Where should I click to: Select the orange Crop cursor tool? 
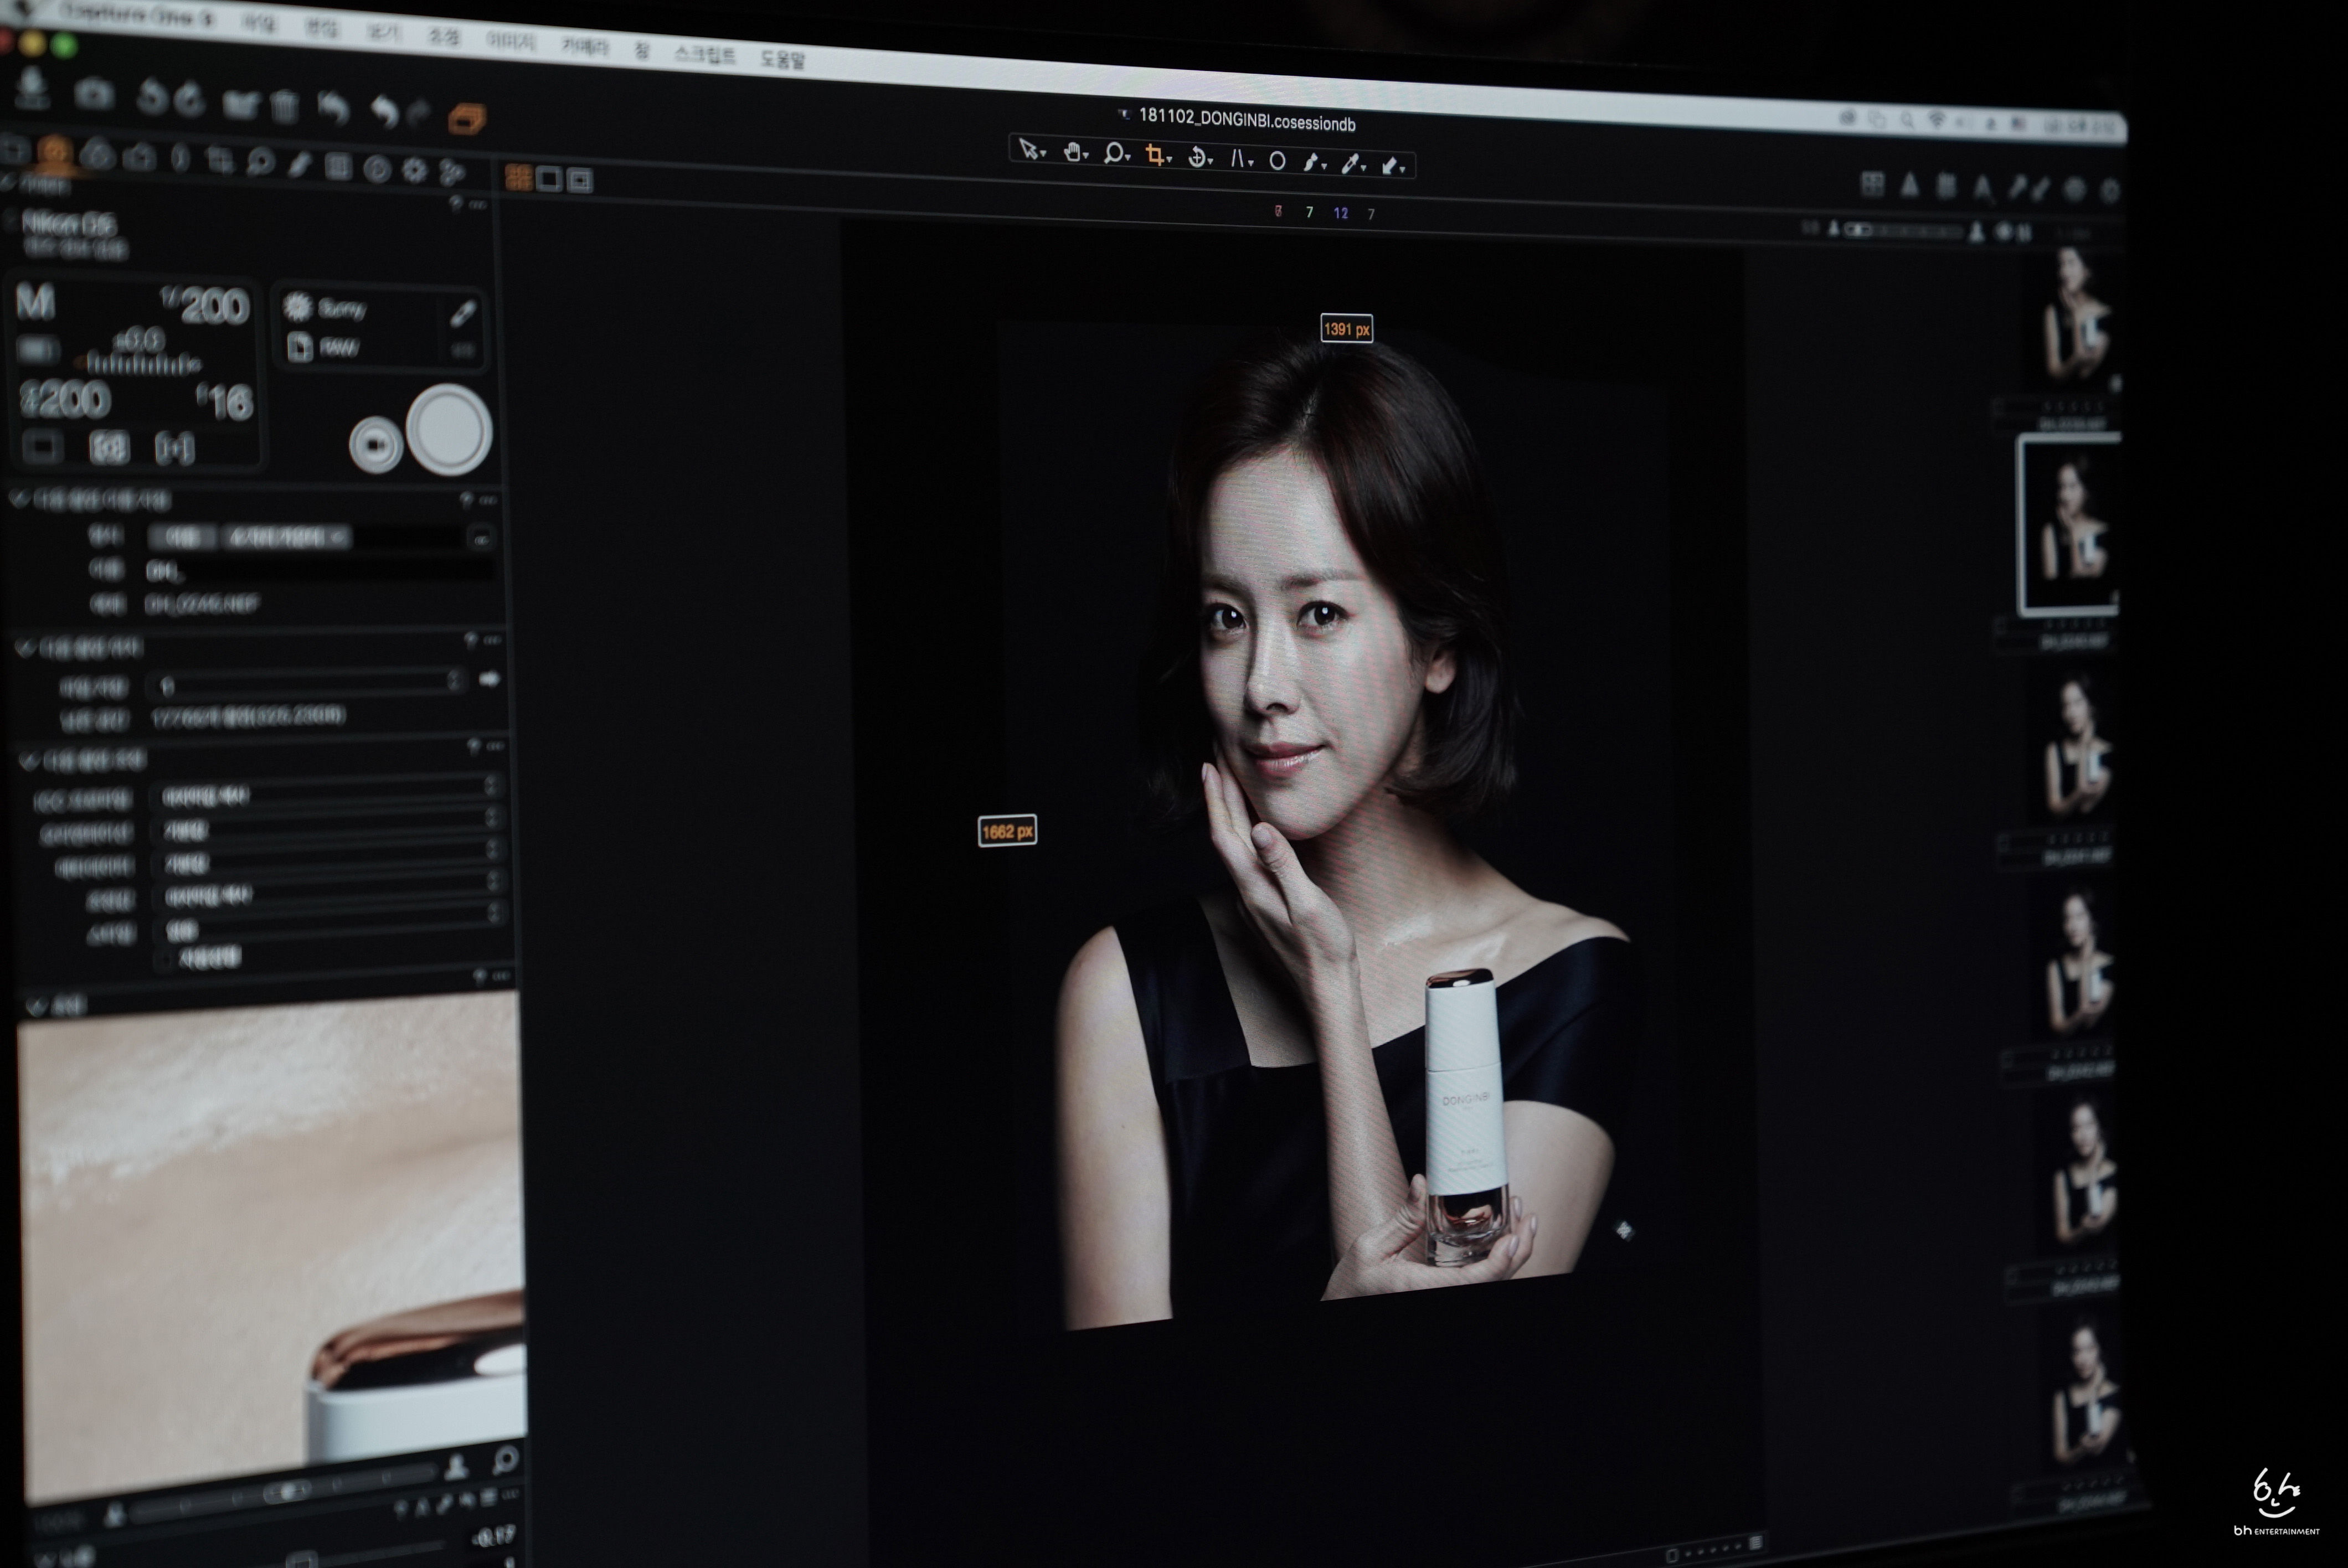[x=1157, y=156]
